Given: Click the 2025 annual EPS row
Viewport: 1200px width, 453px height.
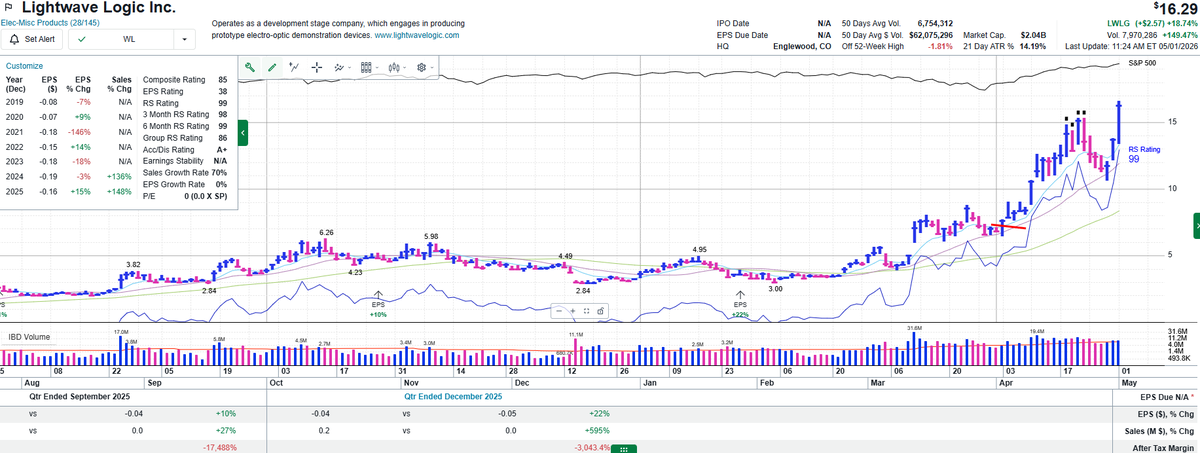Looking at the screenshot, I should tap(70, 191).
